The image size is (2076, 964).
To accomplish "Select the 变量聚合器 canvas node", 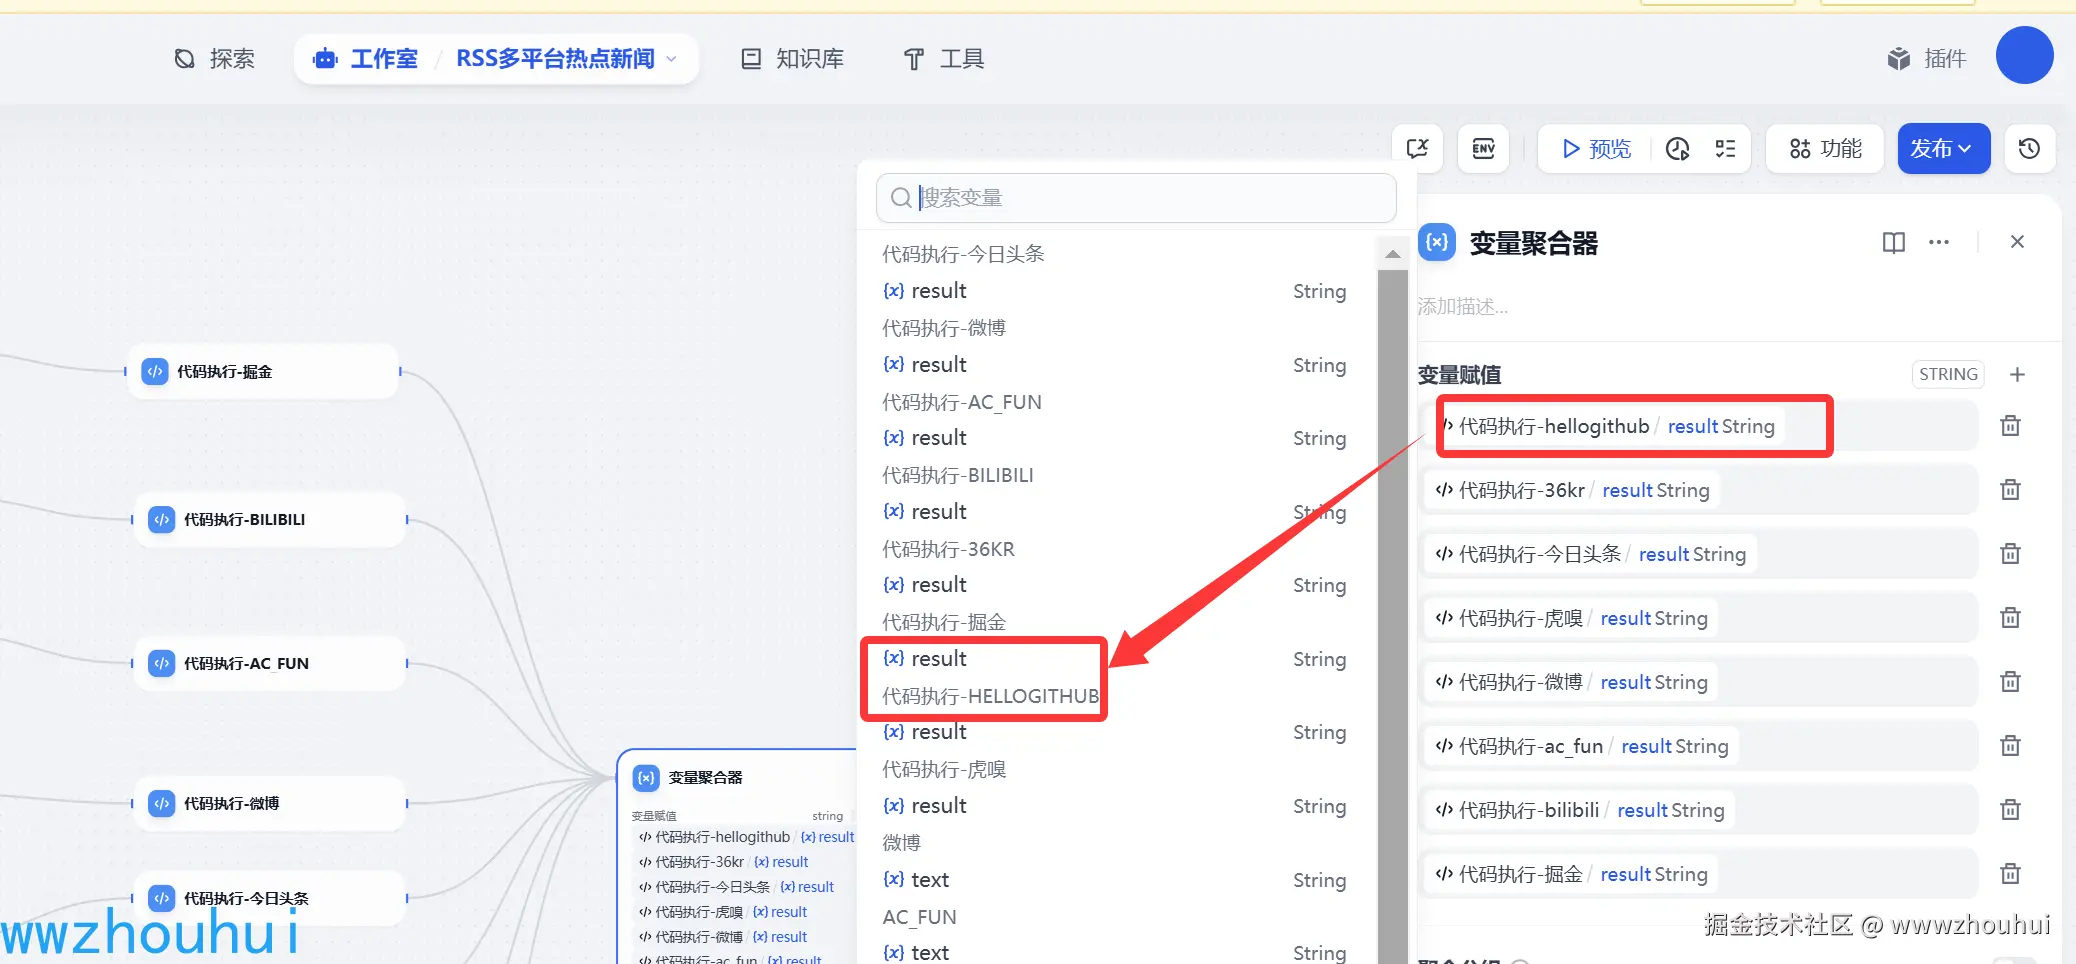I will [738, 857].
